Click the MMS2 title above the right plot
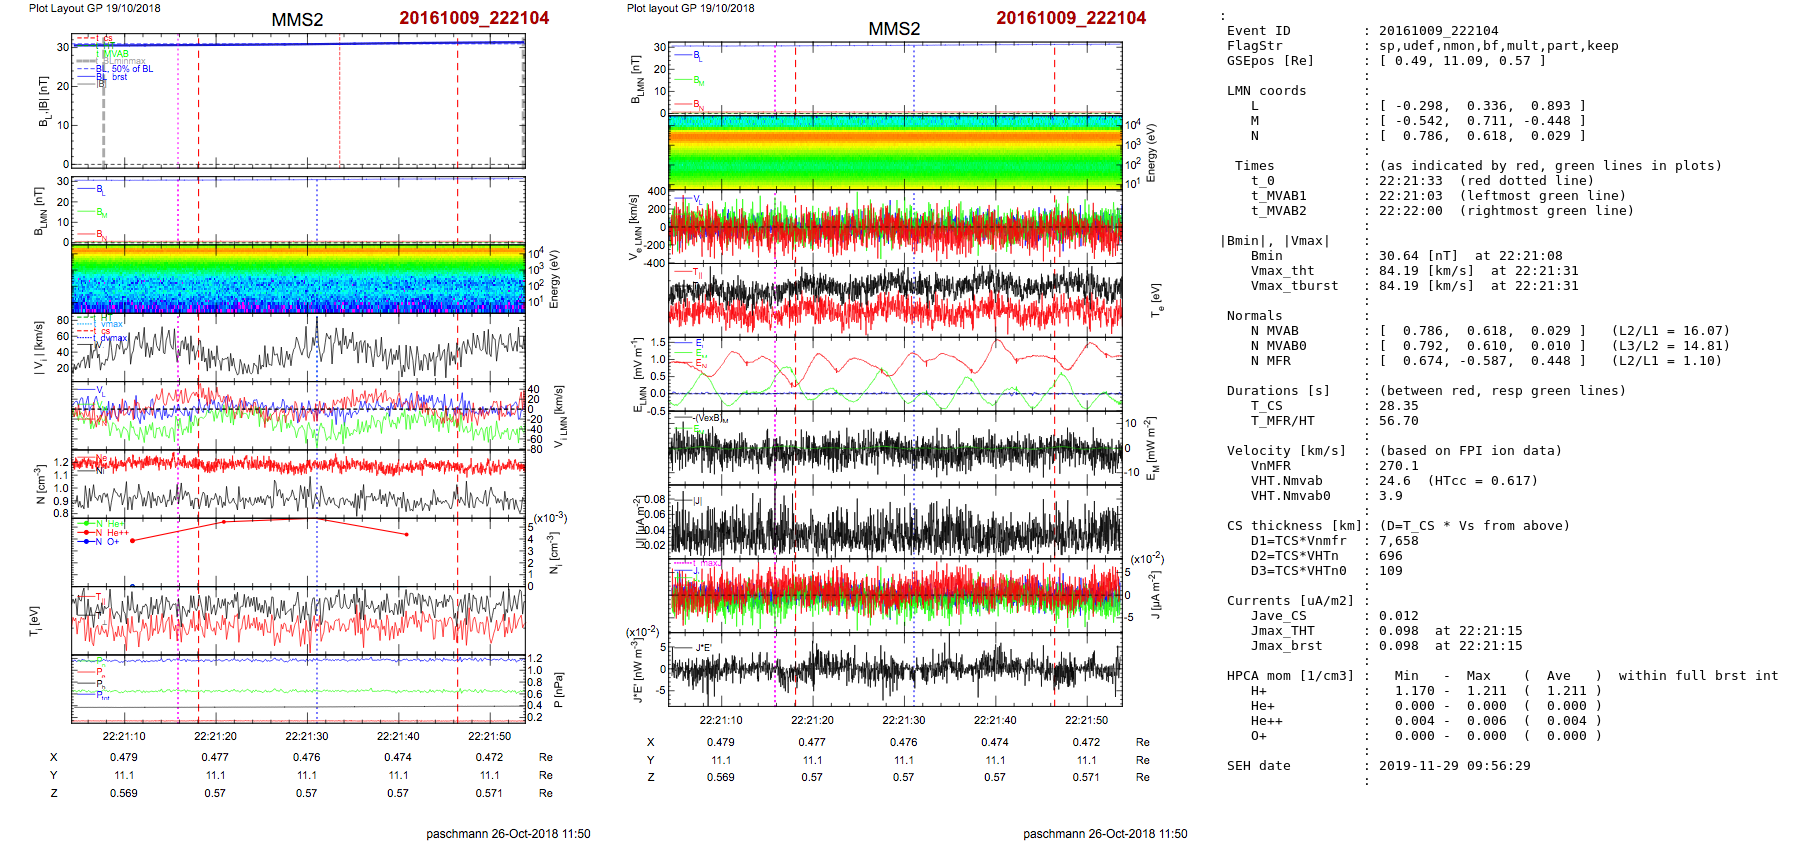Screen dimensions: 1804x841 click(894, 29)
